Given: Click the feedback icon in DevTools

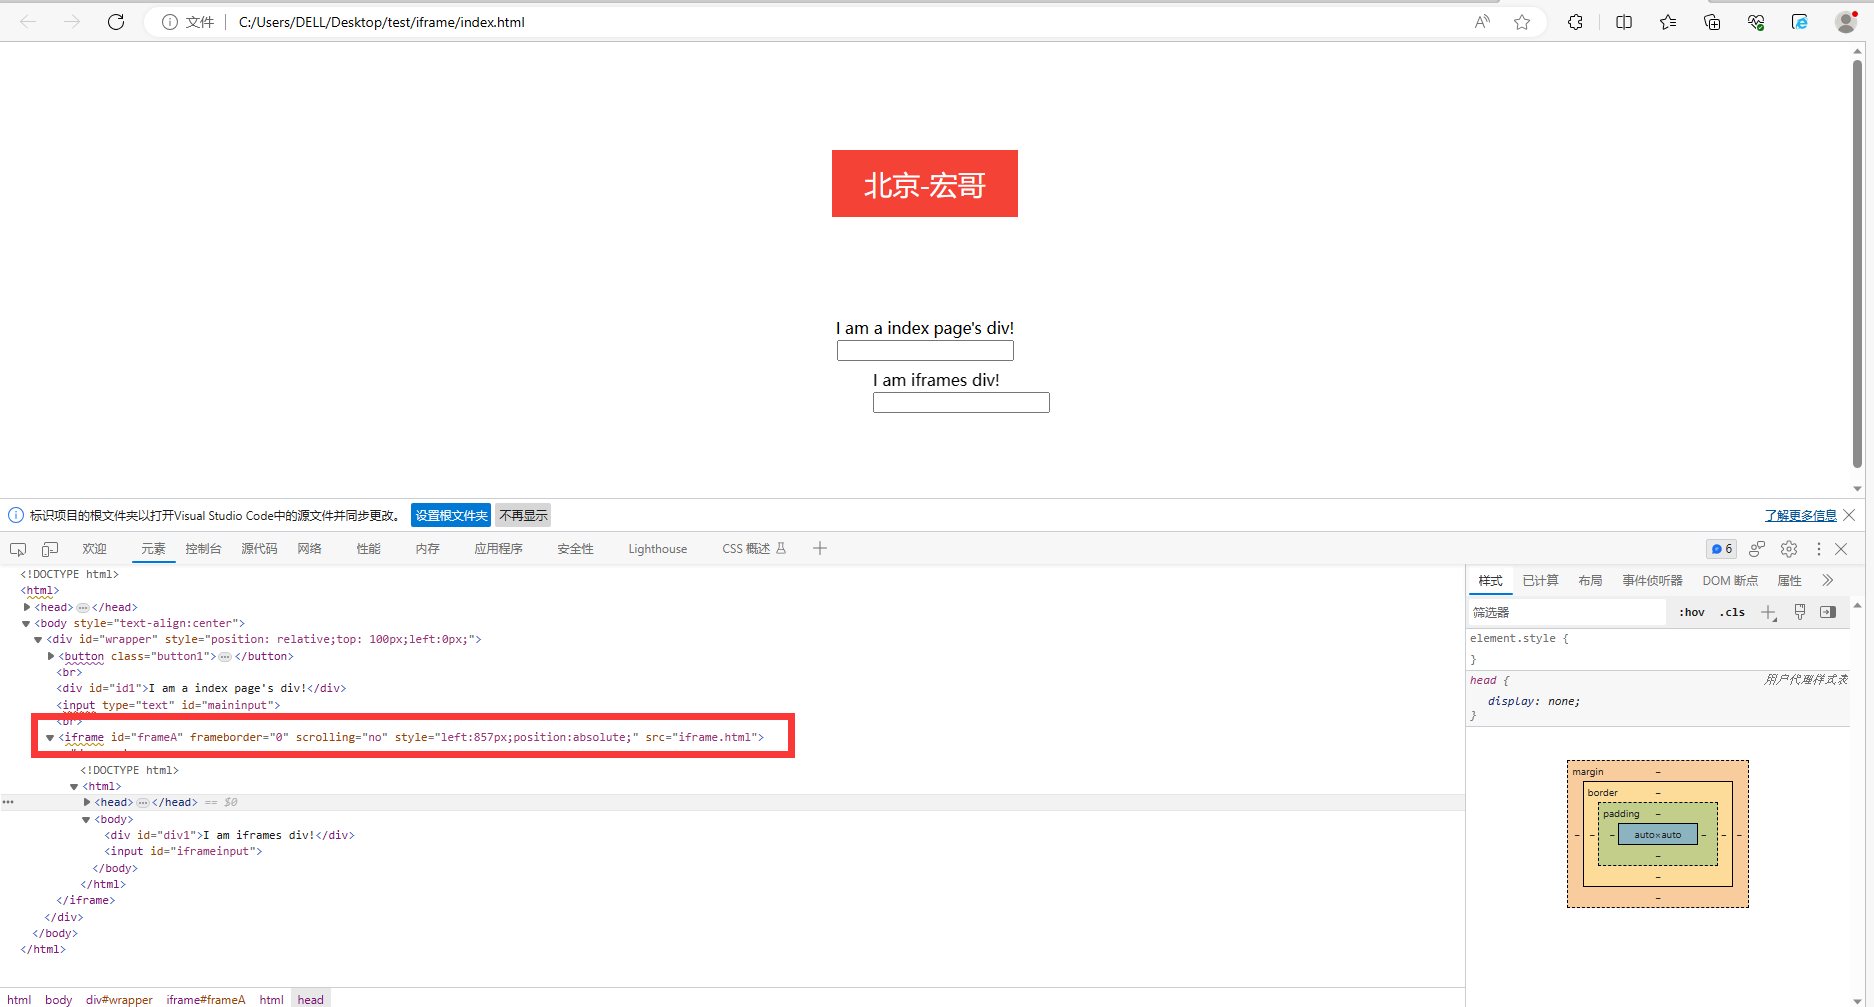Looking at the screenshot, I should pos(1757,549).
